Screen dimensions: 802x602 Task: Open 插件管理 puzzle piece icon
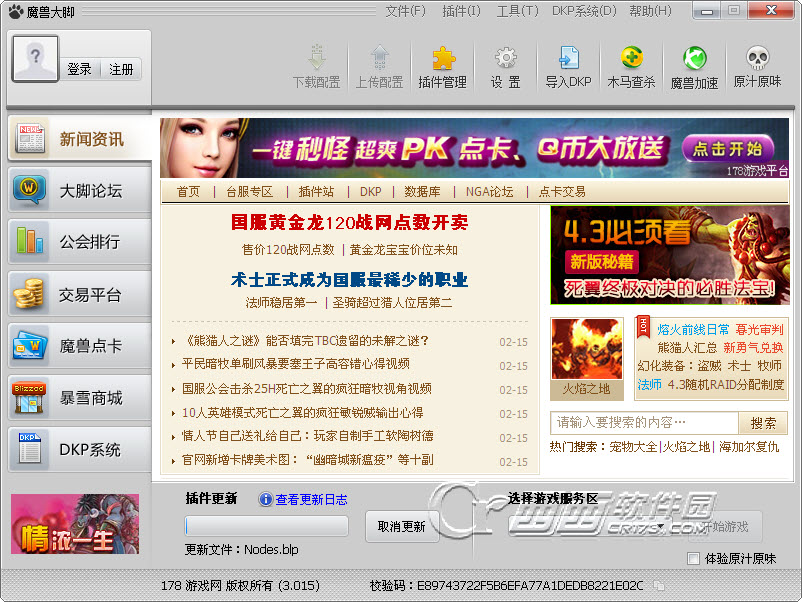click(x=443, y=58)
